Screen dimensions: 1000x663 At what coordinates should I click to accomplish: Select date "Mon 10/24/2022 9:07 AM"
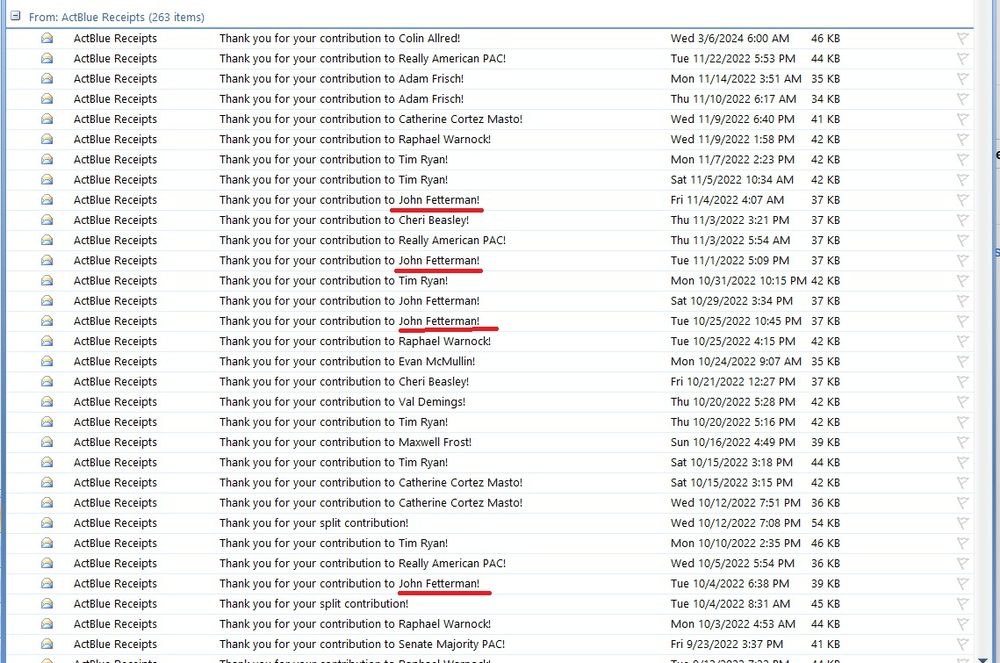736,361
